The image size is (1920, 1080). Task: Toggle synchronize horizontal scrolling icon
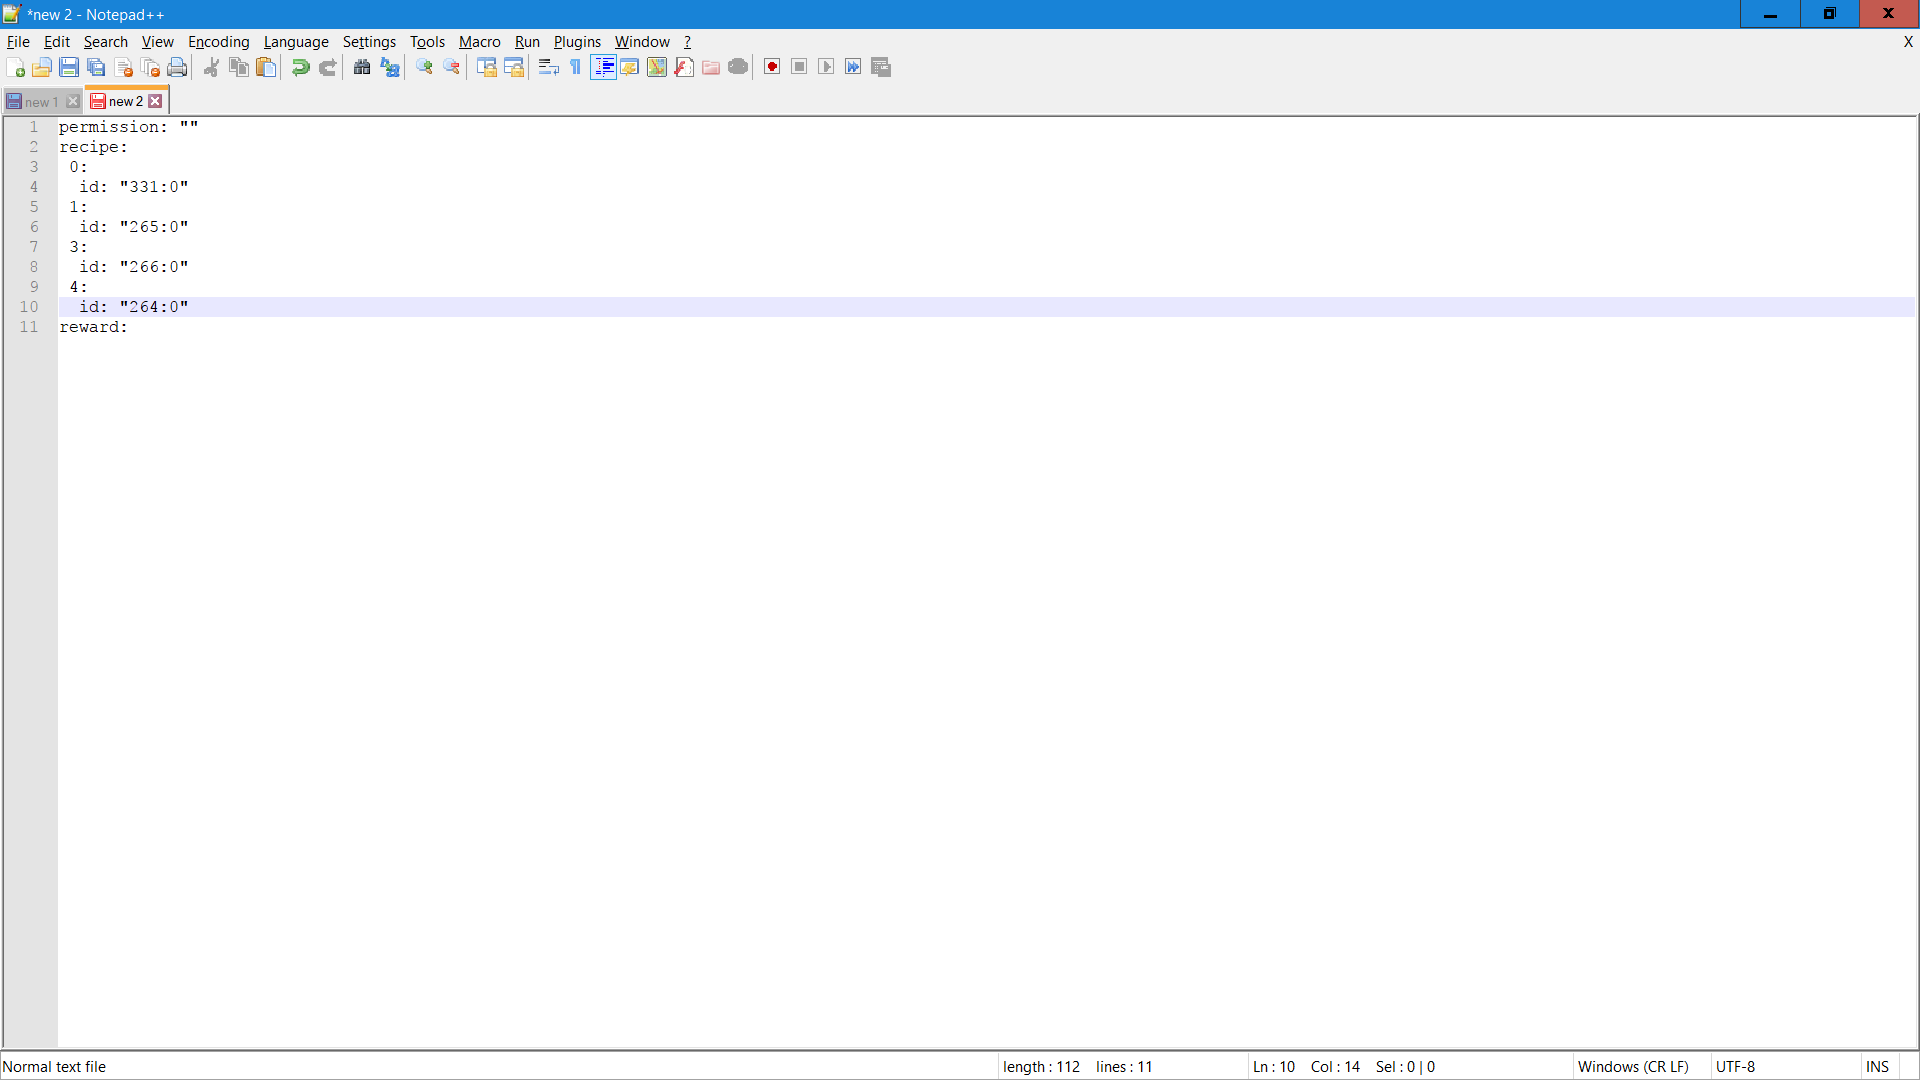pos(513,67)
